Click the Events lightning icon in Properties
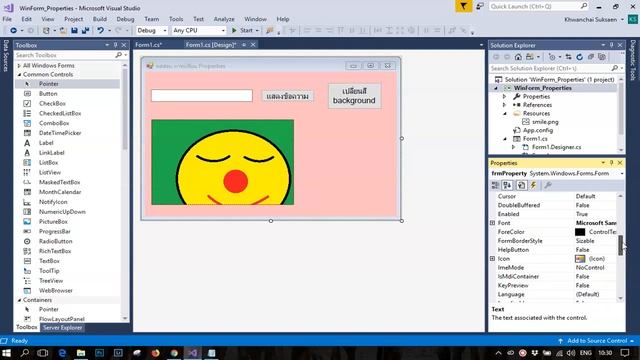Image resolution: width=640 pixels, height=360 pixels. click(533, 185)
